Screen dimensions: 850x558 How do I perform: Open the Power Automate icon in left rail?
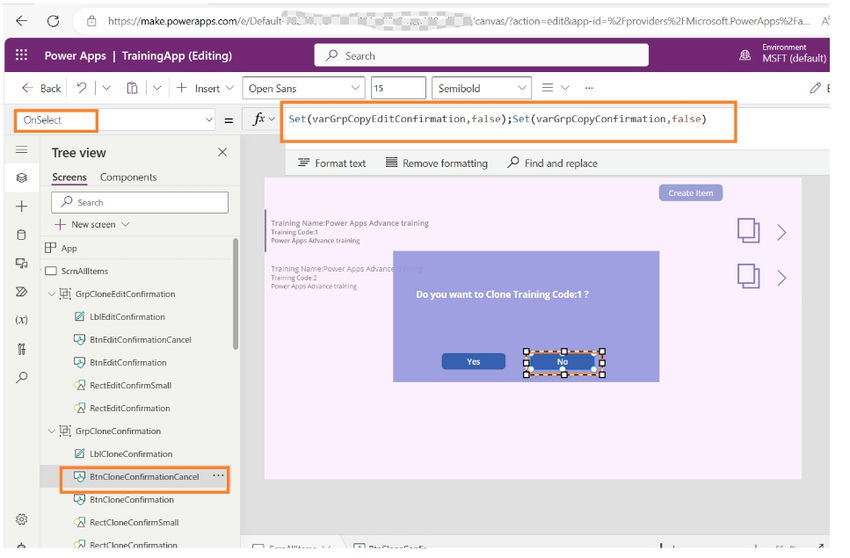click(x=22, y=292)
